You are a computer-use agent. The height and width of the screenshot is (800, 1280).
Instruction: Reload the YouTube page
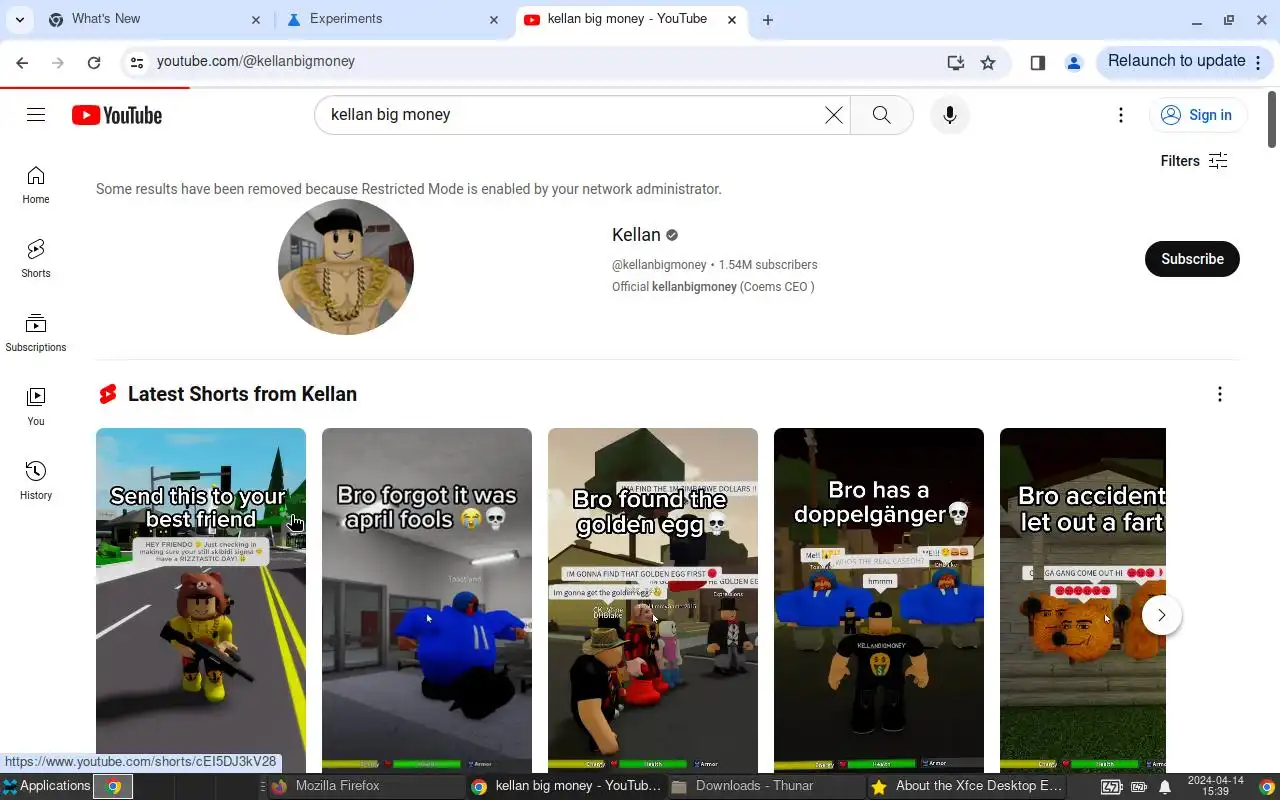[x=94, y=62]
